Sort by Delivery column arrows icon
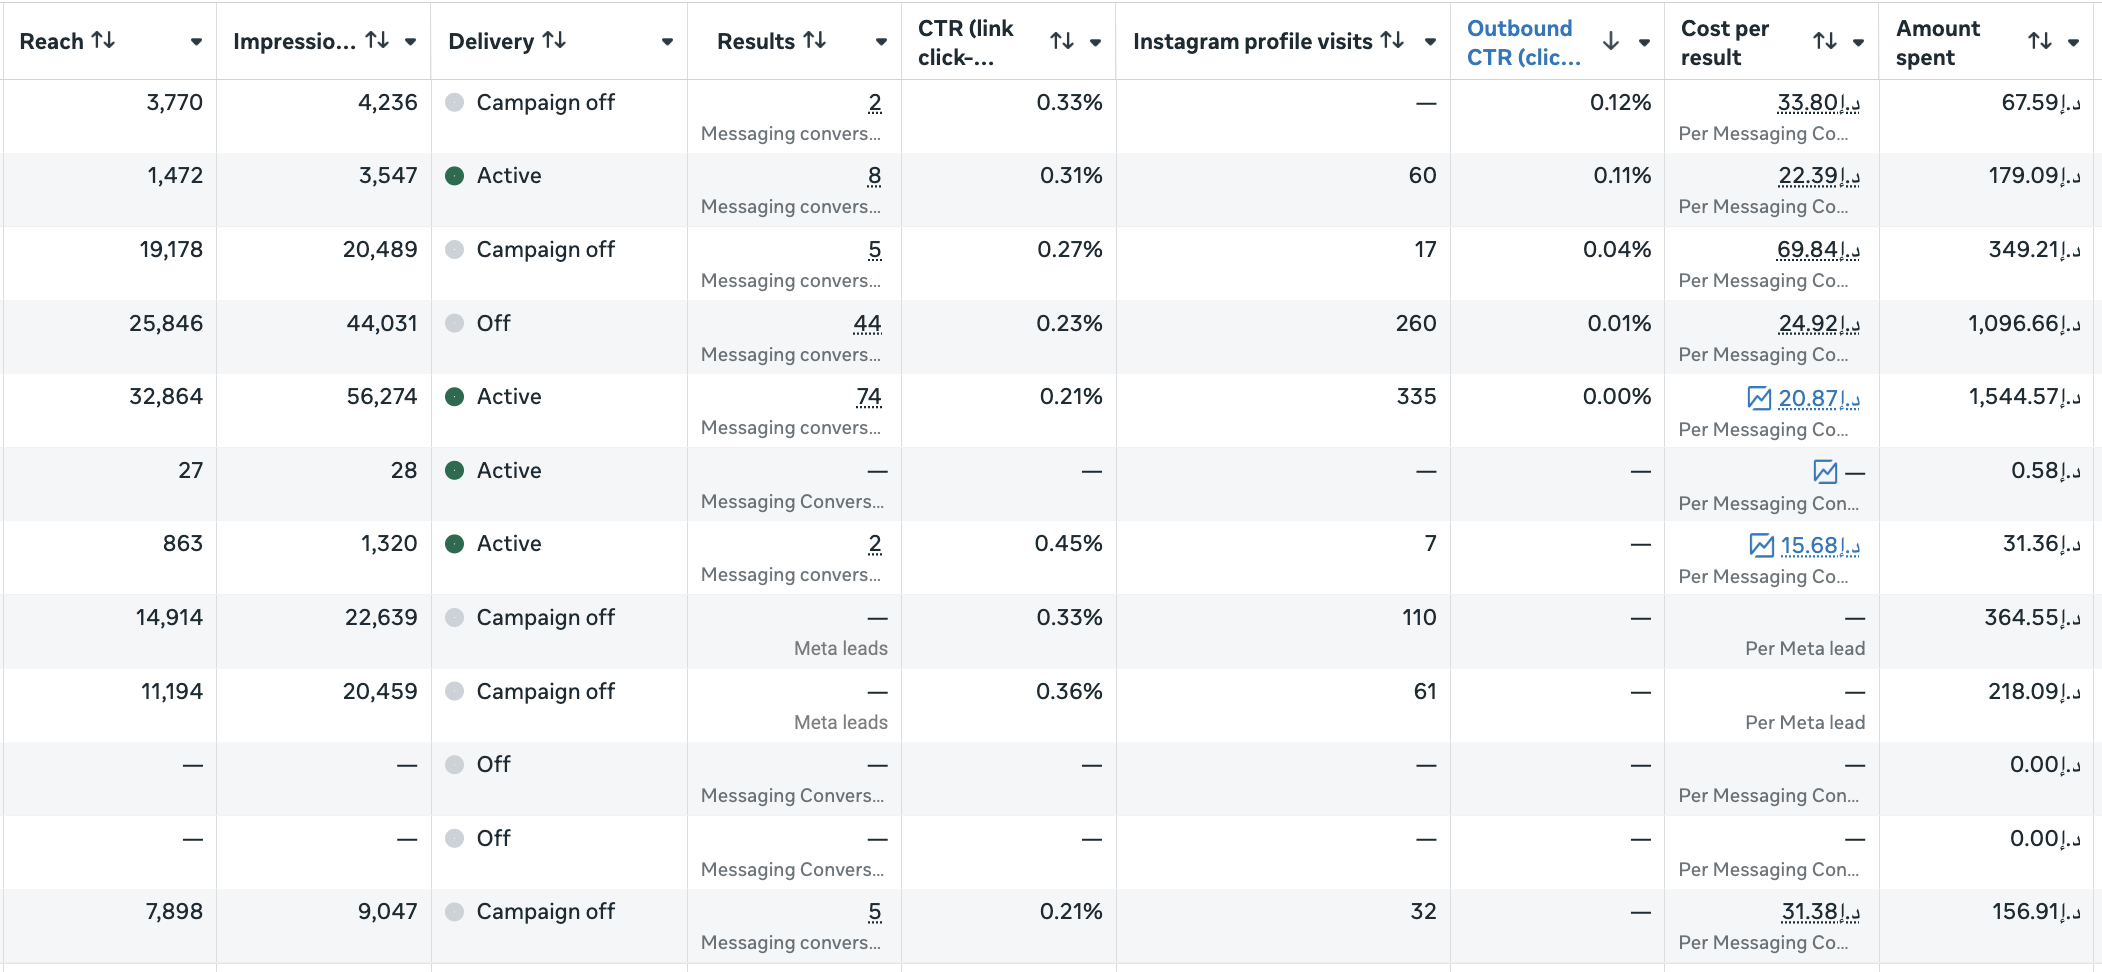The width and height of the screenshot is (2102, 972). (x=554, y=41)
